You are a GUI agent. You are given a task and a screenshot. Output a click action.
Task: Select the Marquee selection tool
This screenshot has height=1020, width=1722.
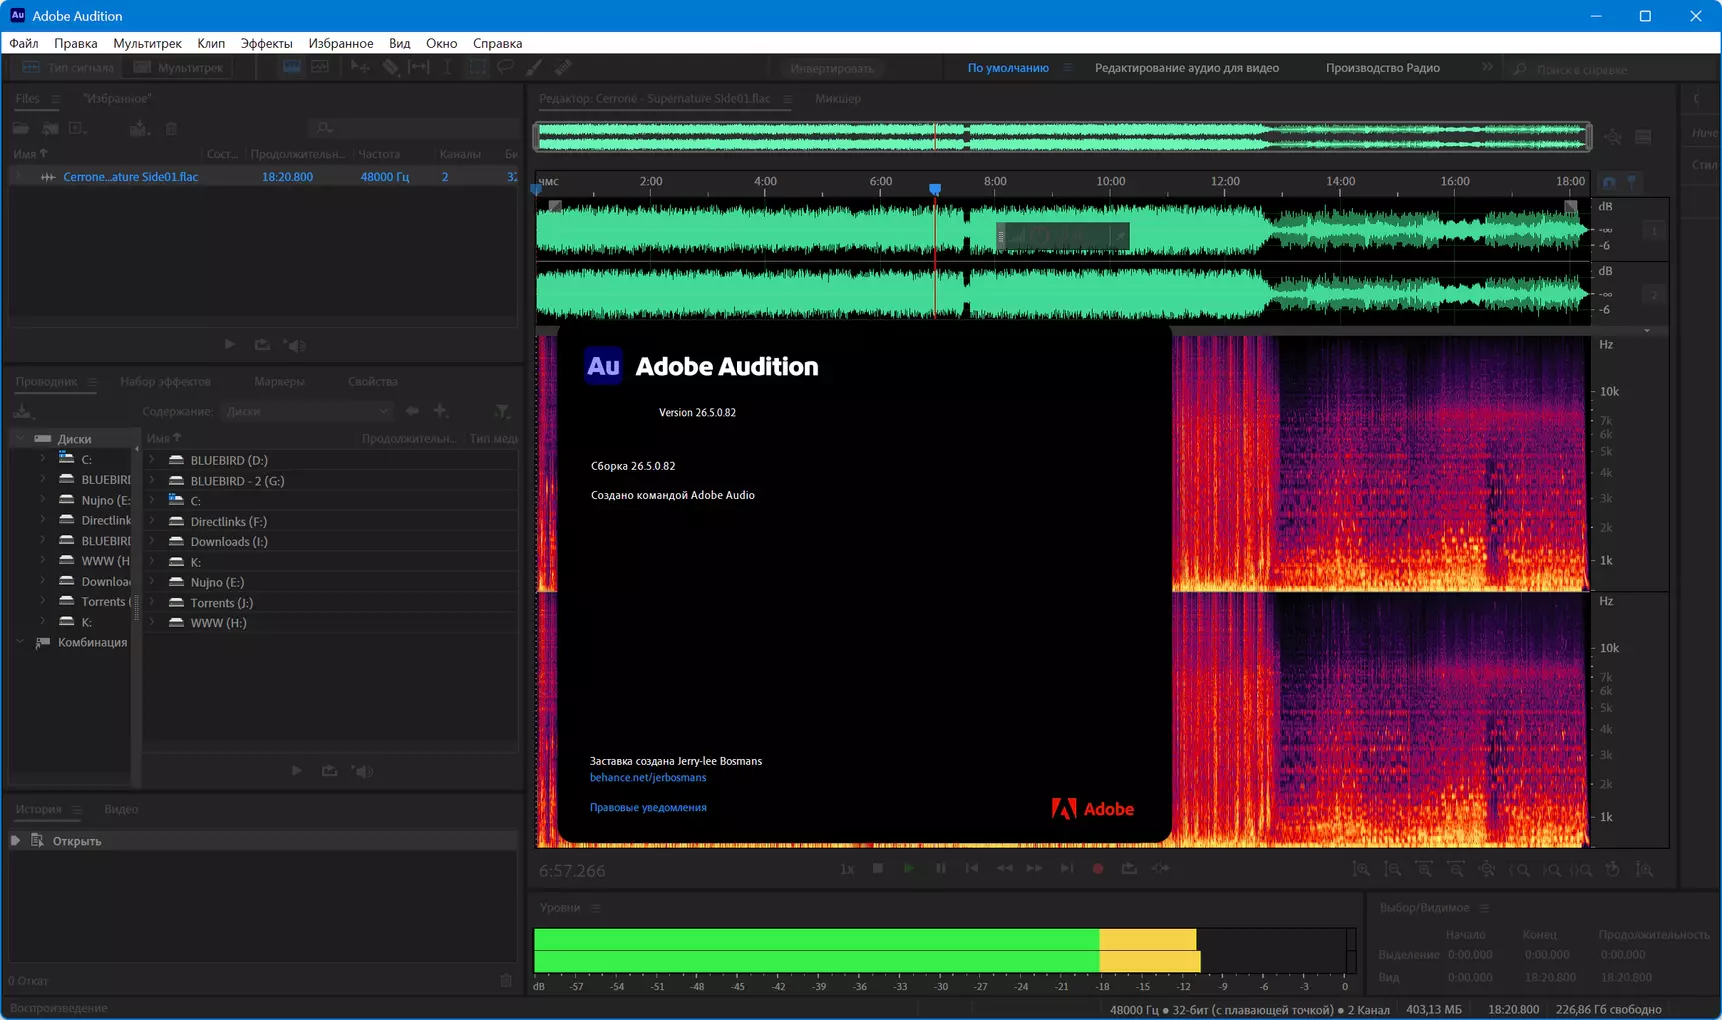coord(477,67)
